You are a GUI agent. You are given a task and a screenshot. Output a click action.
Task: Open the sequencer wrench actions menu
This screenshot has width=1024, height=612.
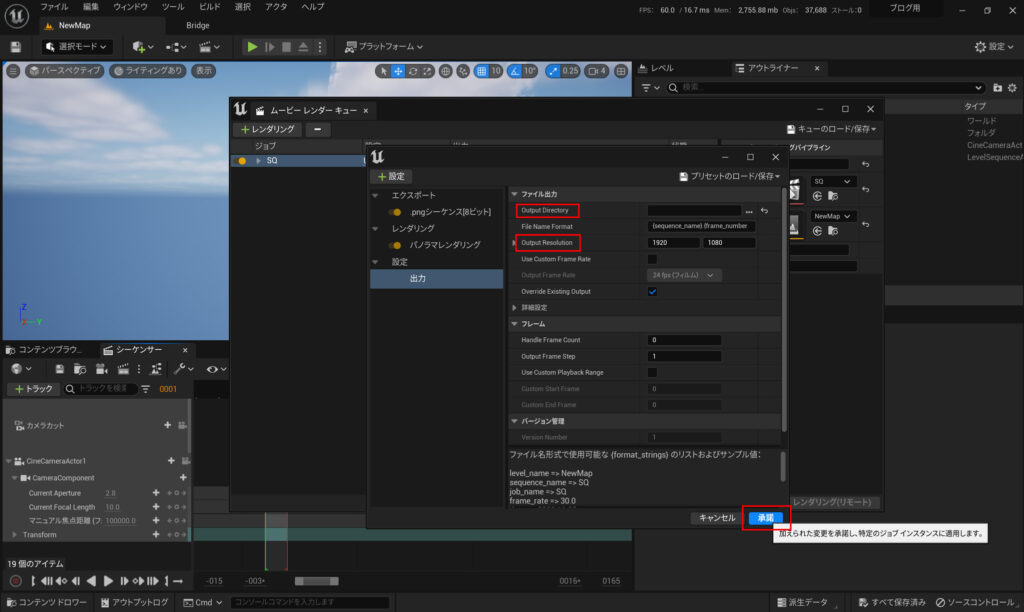pos(187,369)
